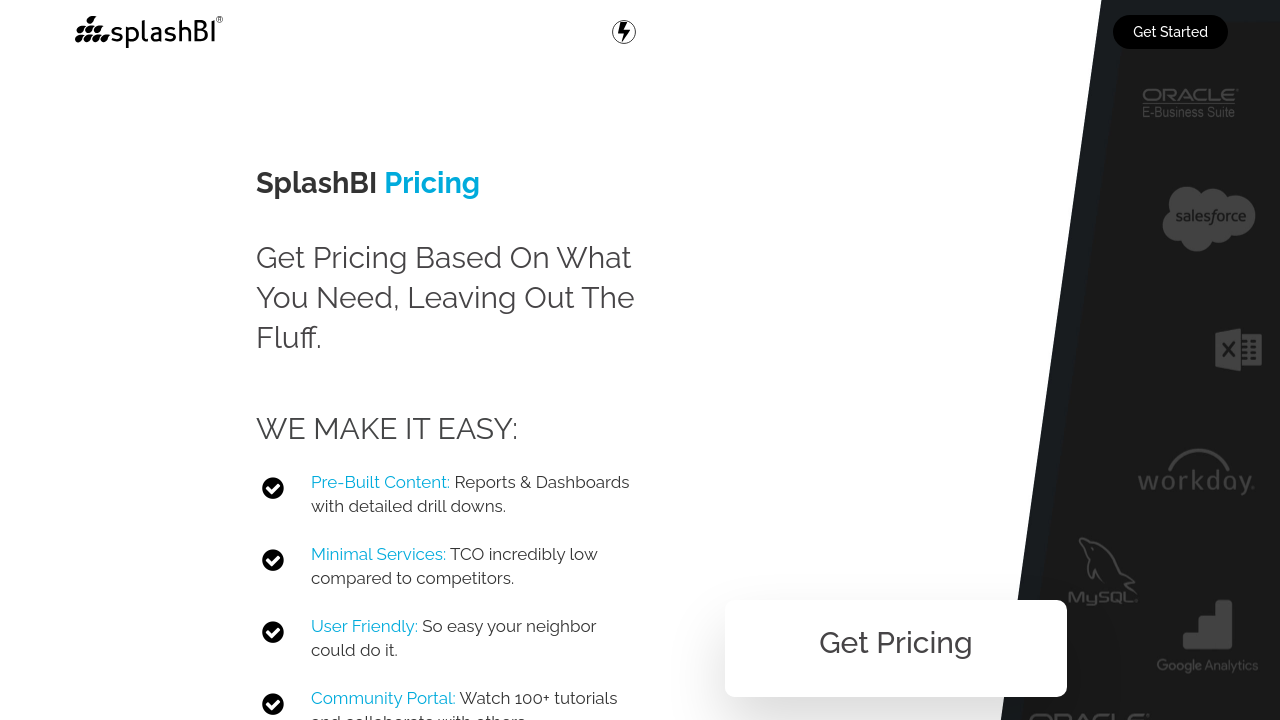Viewport: 1280px width, 720px height.
Task: Click the Get Pricing card heading
Action: [895, 643]
